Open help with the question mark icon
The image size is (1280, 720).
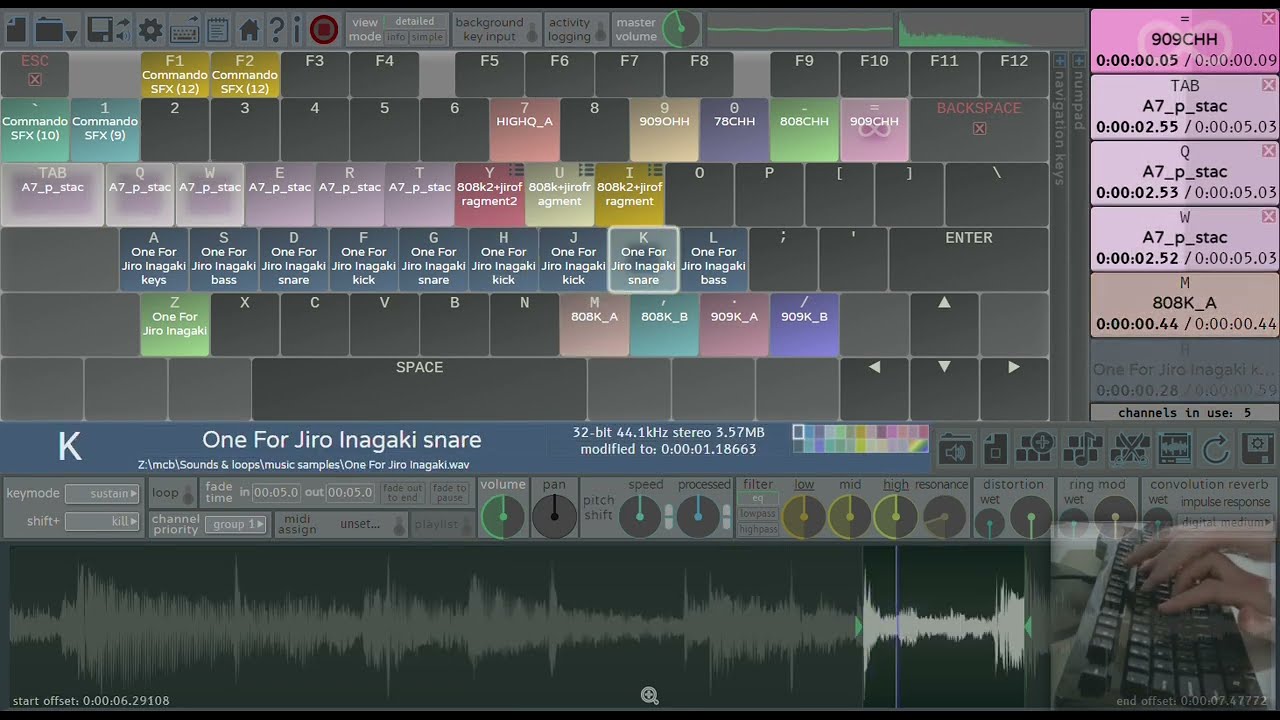[277, 29]
